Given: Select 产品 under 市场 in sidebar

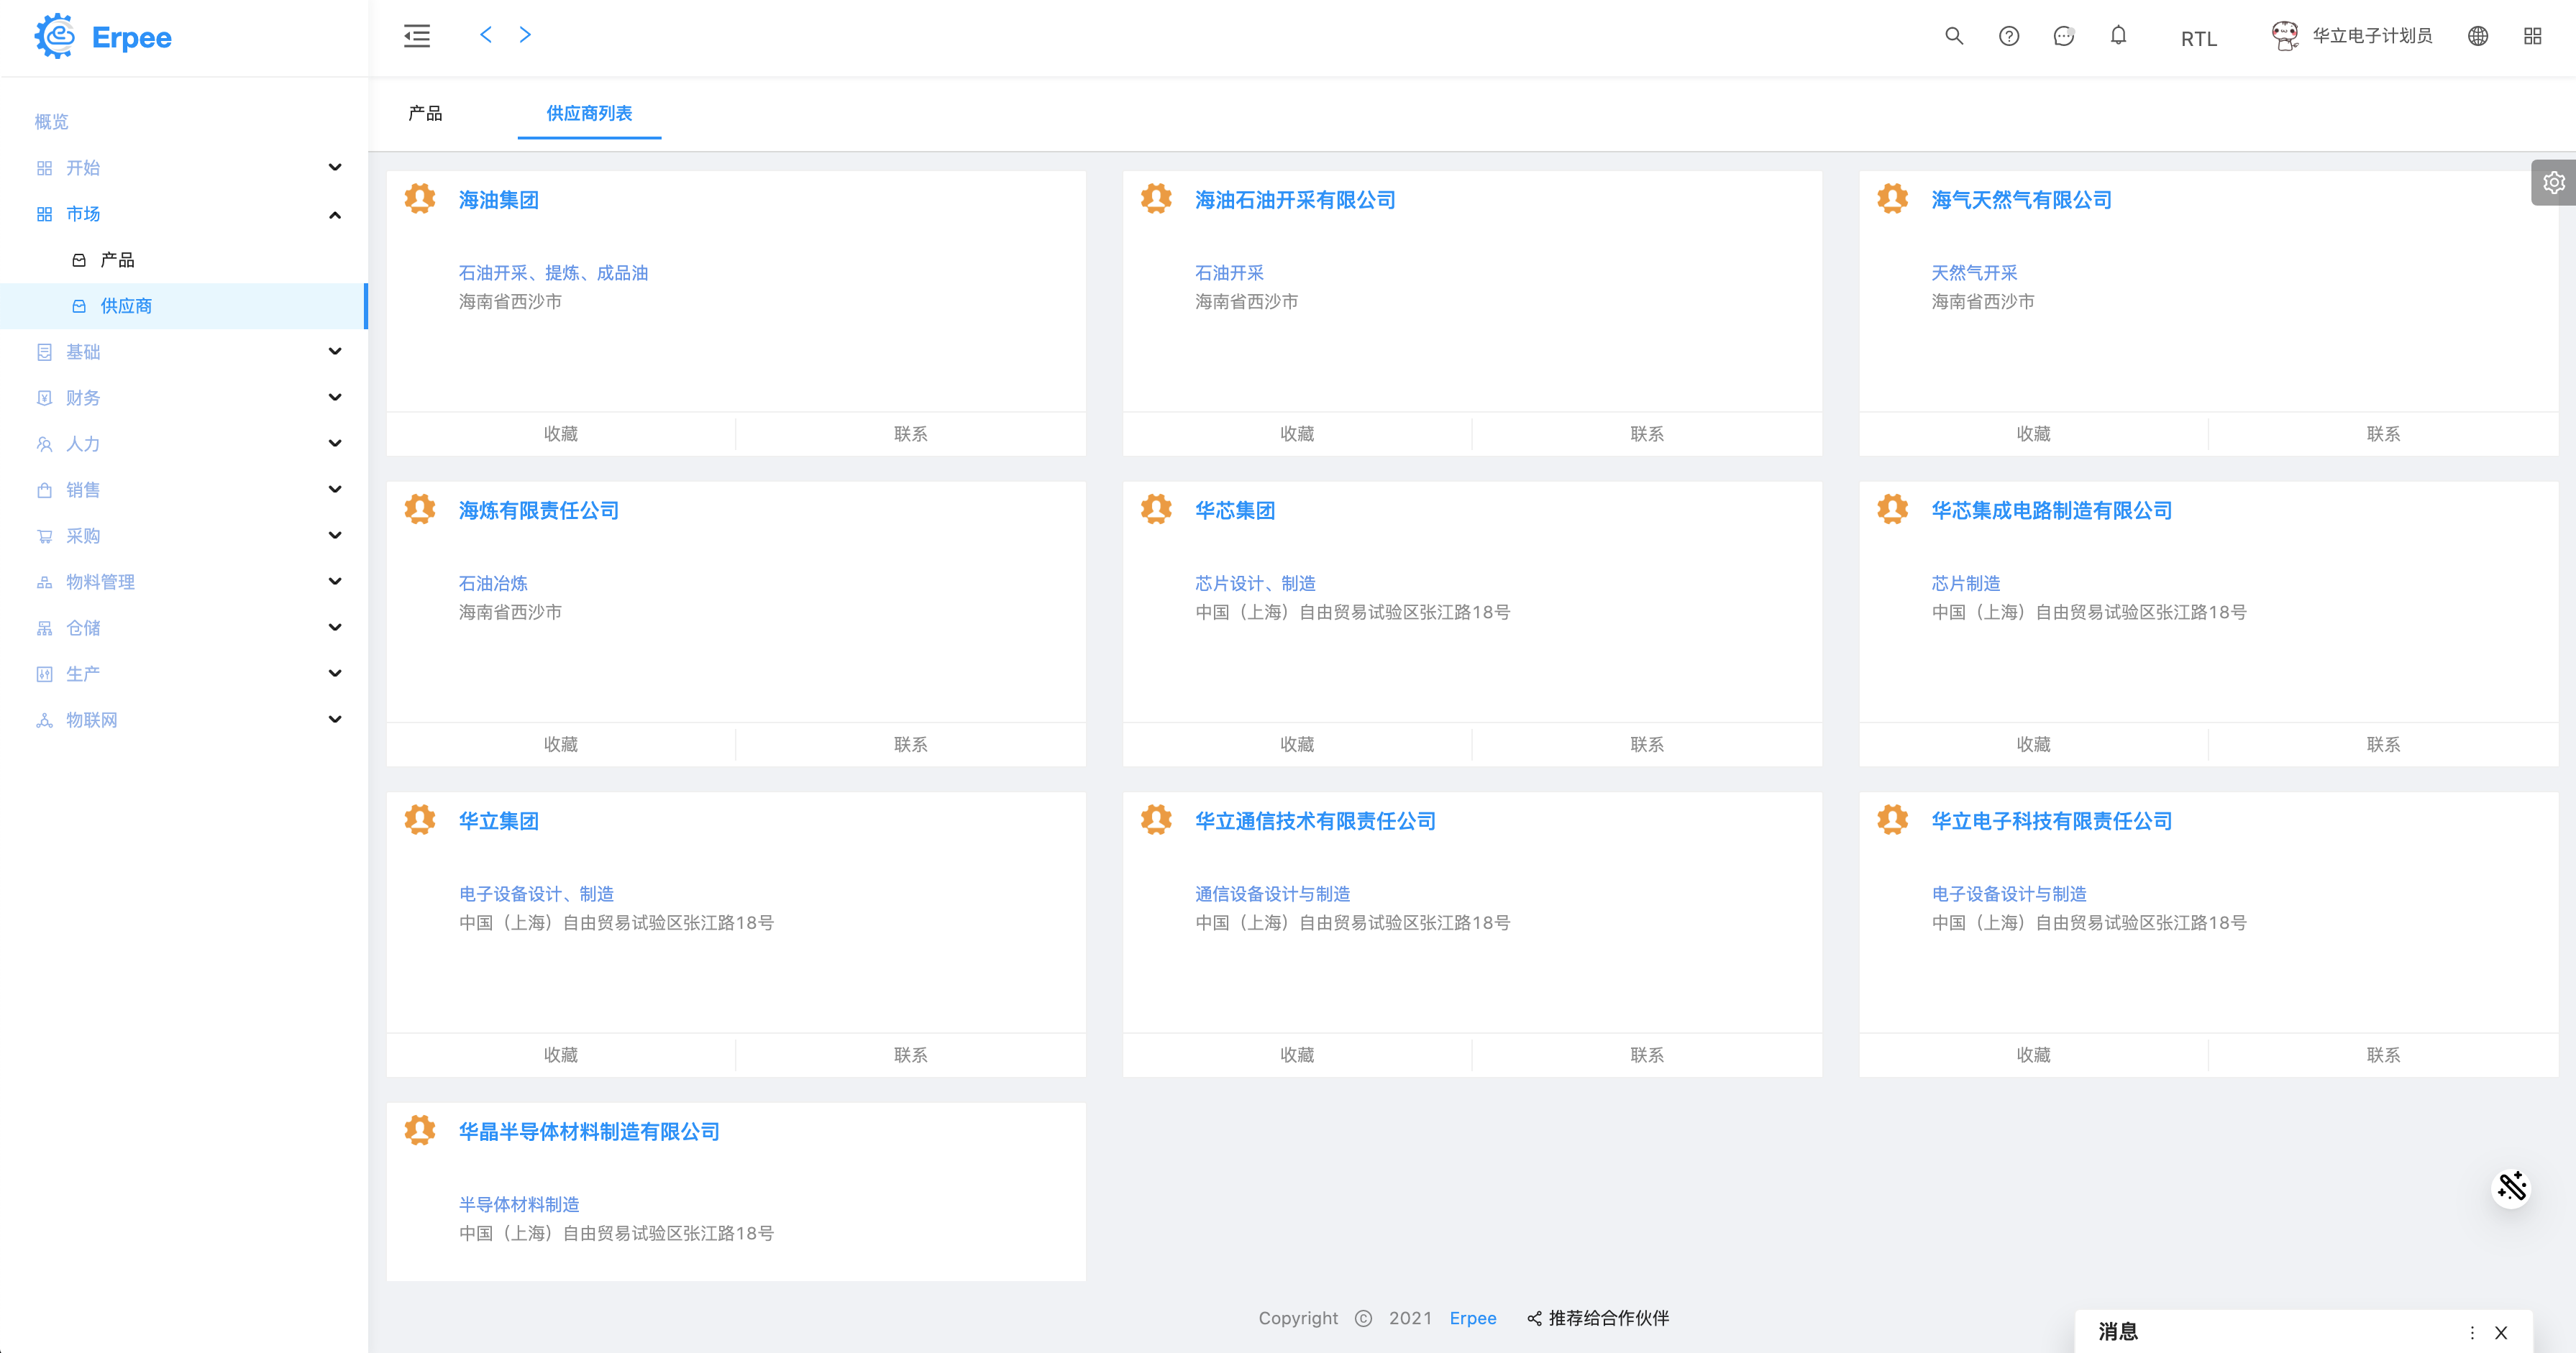Looking at the screenshot, I should click(x=117, y=260).
